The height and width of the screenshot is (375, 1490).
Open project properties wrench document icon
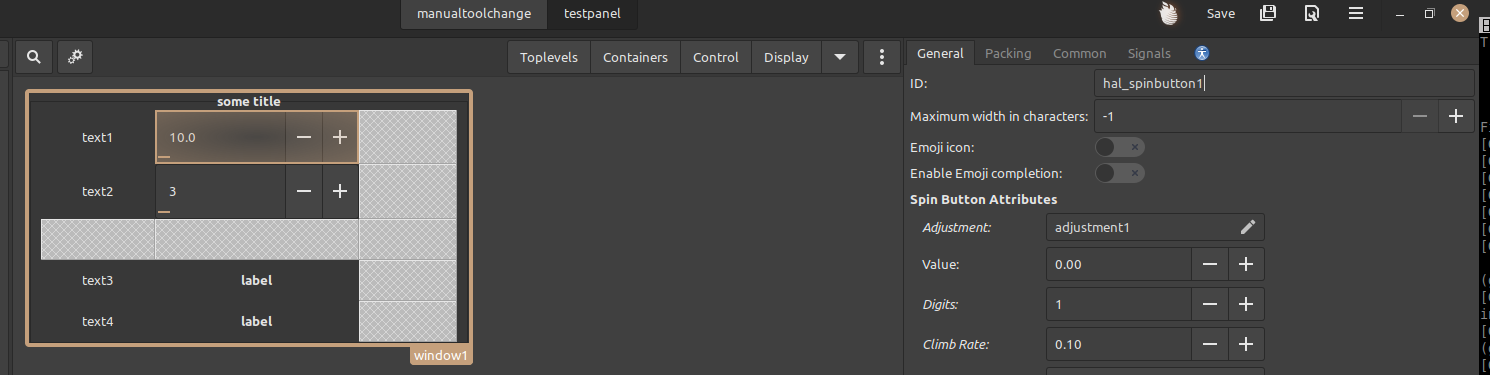click(x=1311, y=13)
